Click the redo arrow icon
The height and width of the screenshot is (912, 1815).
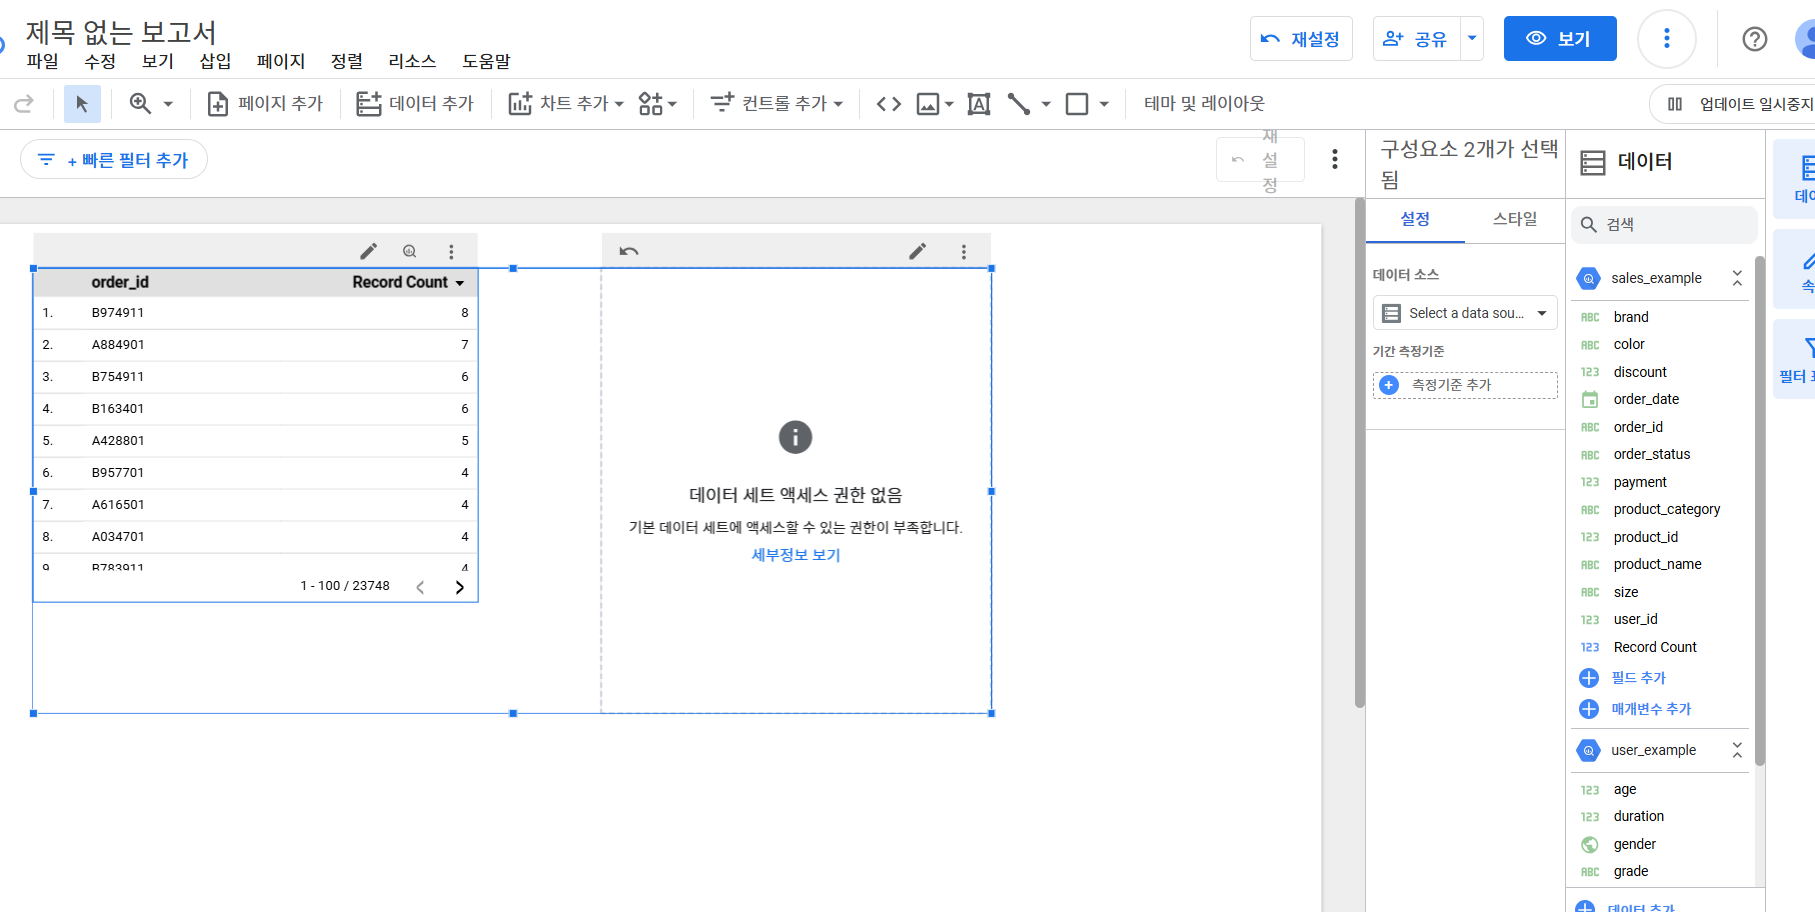(x=24, y=104)
